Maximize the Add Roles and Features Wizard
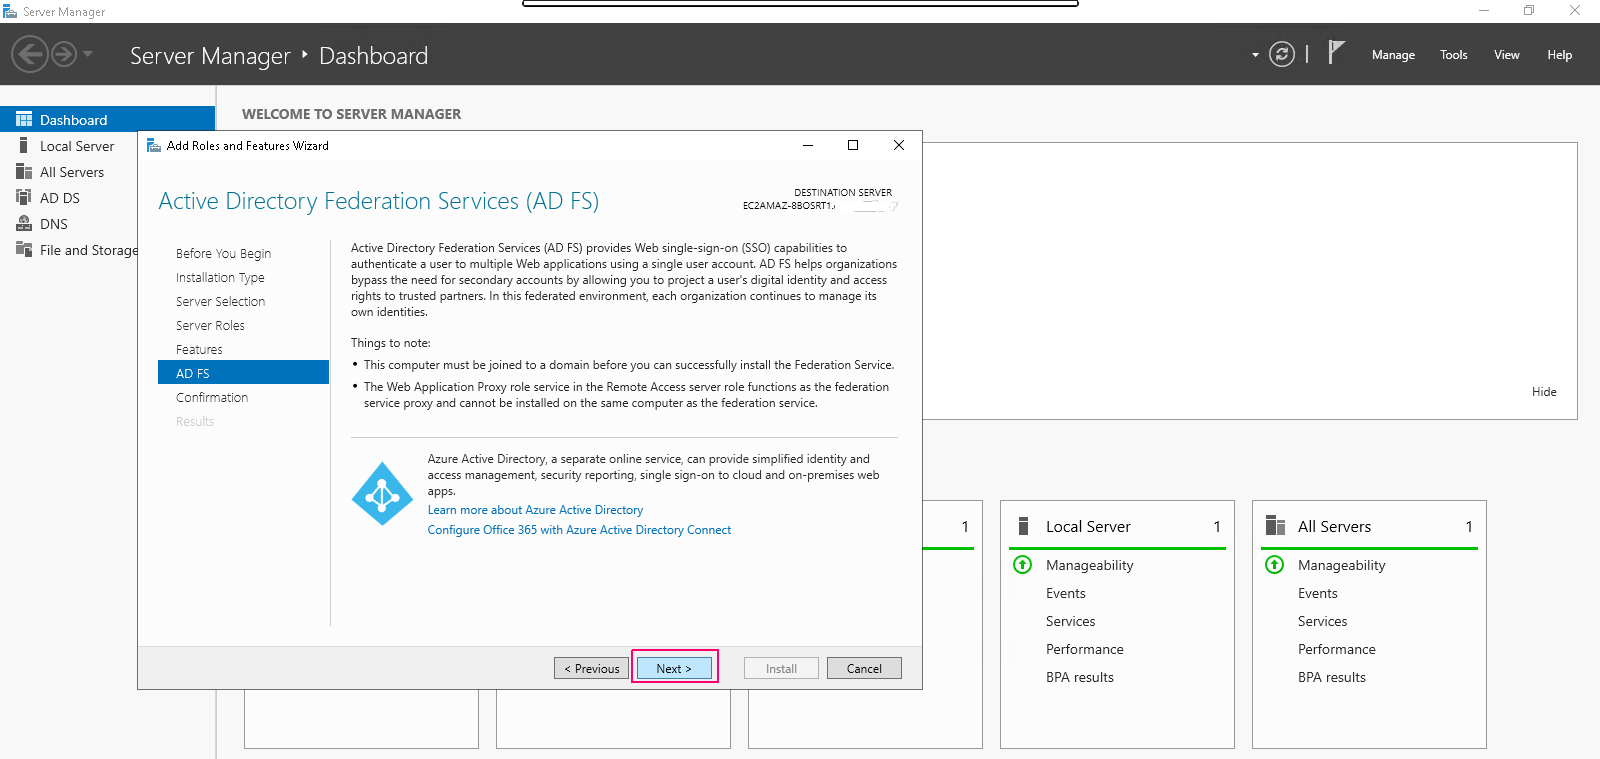1600x759 pixels. coord(853,145)
